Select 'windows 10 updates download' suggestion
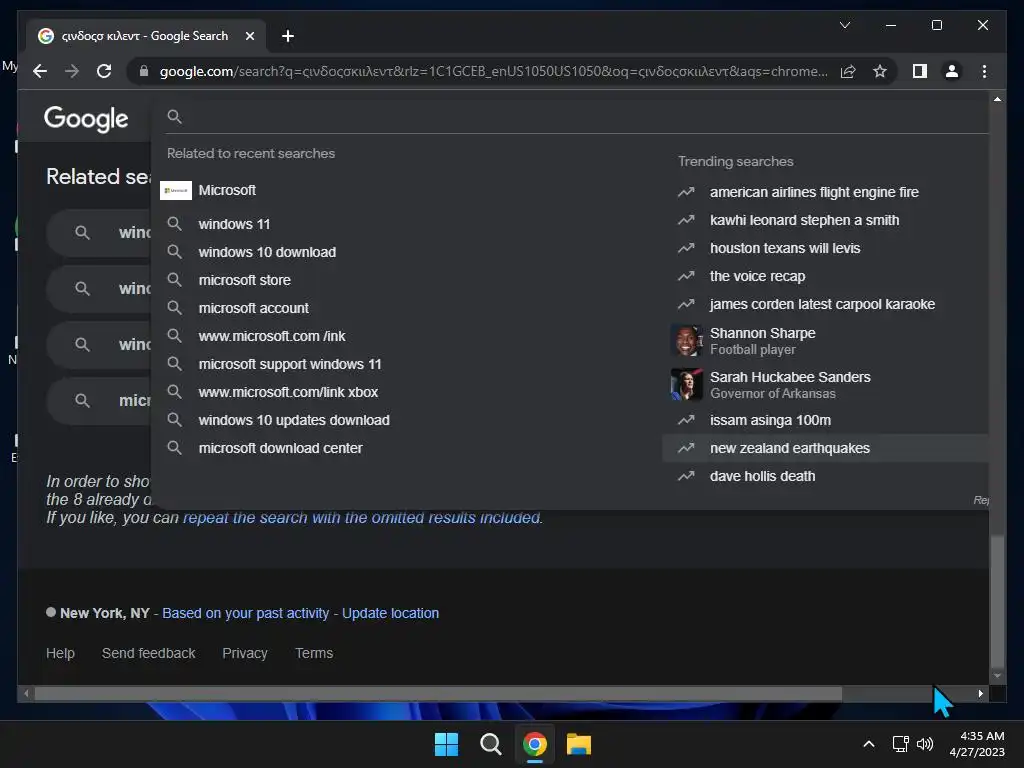Image resolution: width=1024 pixels, height=768 pixels. 405,421
